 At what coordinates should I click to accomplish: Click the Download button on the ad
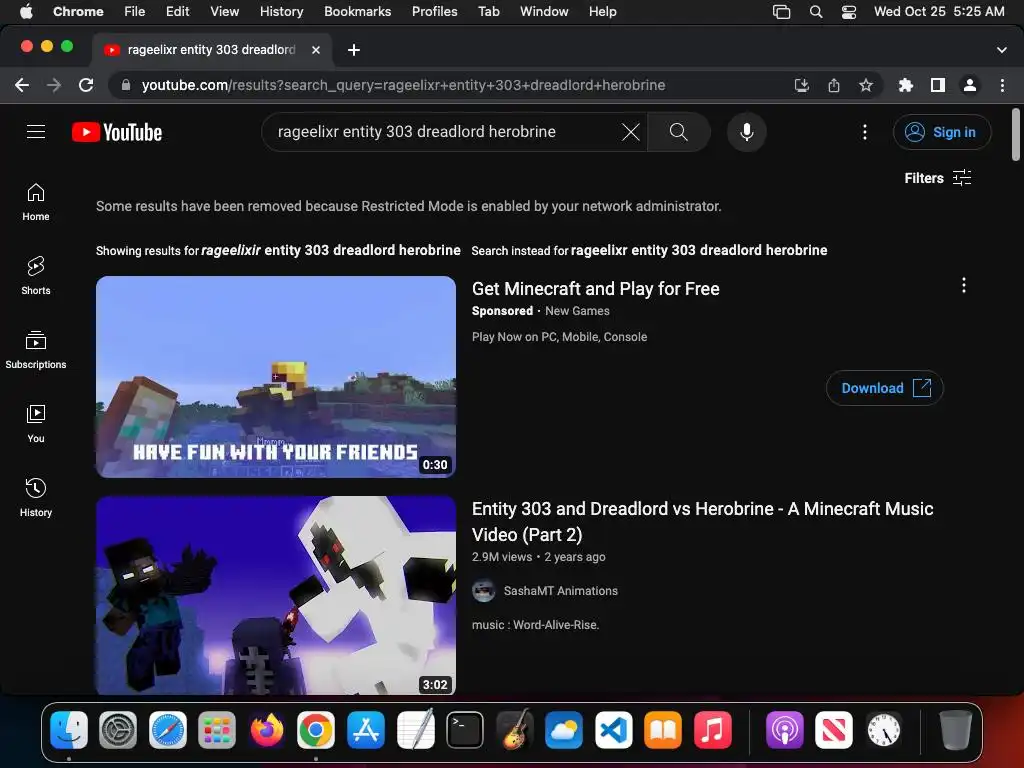click(884, 388)
